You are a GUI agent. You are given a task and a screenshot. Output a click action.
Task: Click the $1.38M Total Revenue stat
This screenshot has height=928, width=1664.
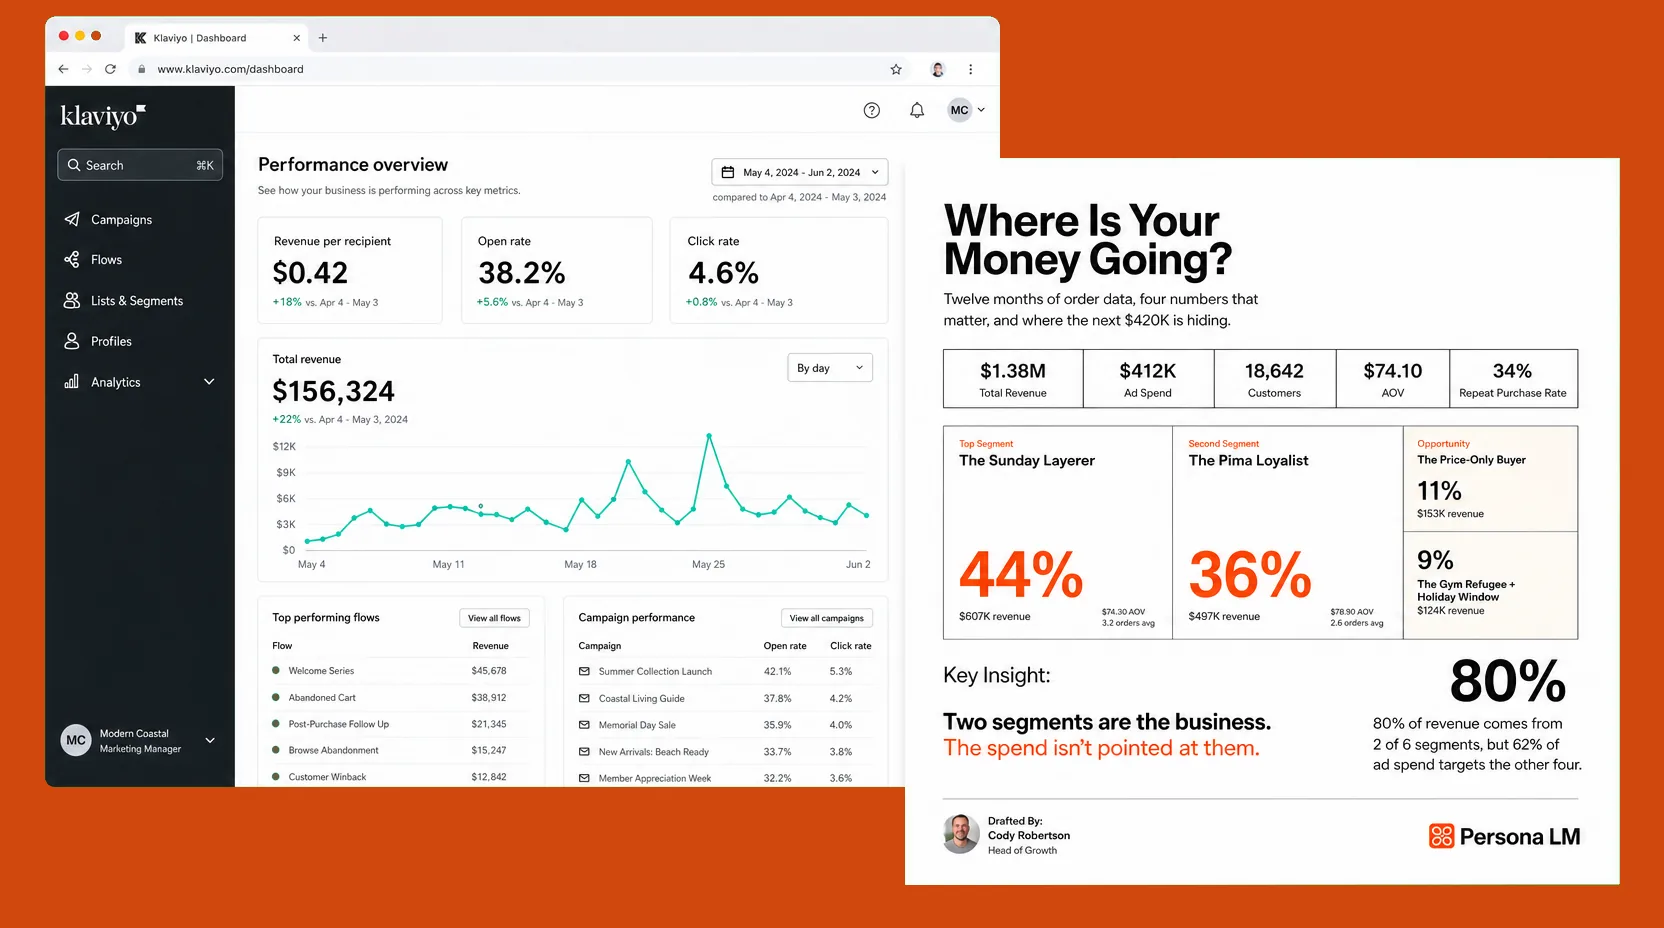click(1013, 379)
